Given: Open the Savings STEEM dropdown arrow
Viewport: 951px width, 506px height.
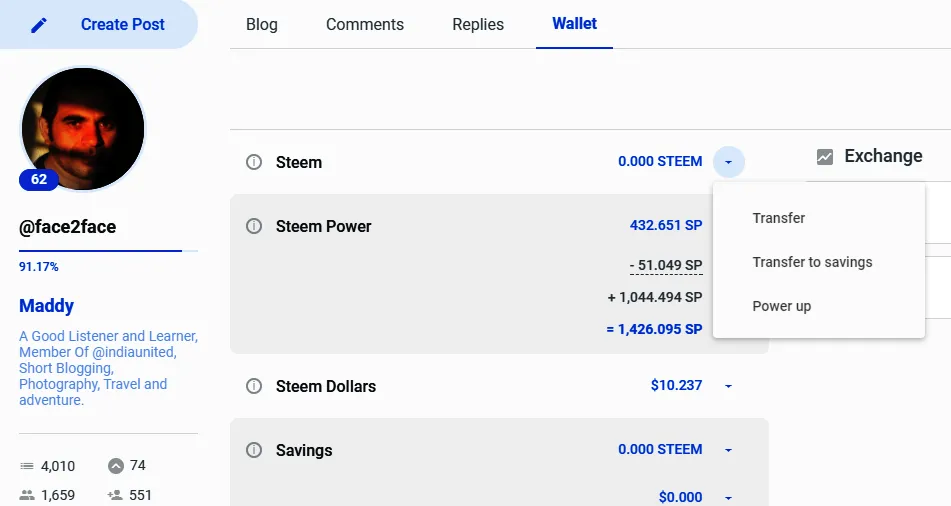Looking at the screenshot, I should [x=728, y=450].
